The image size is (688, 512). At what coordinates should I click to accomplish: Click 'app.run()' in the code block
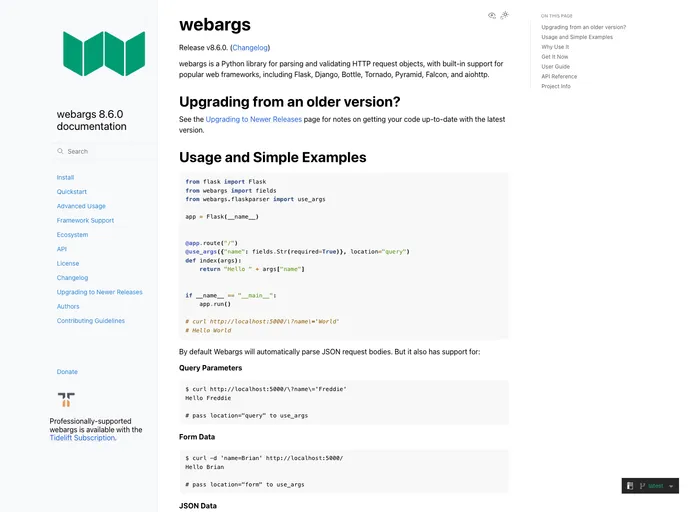(215, 304)
